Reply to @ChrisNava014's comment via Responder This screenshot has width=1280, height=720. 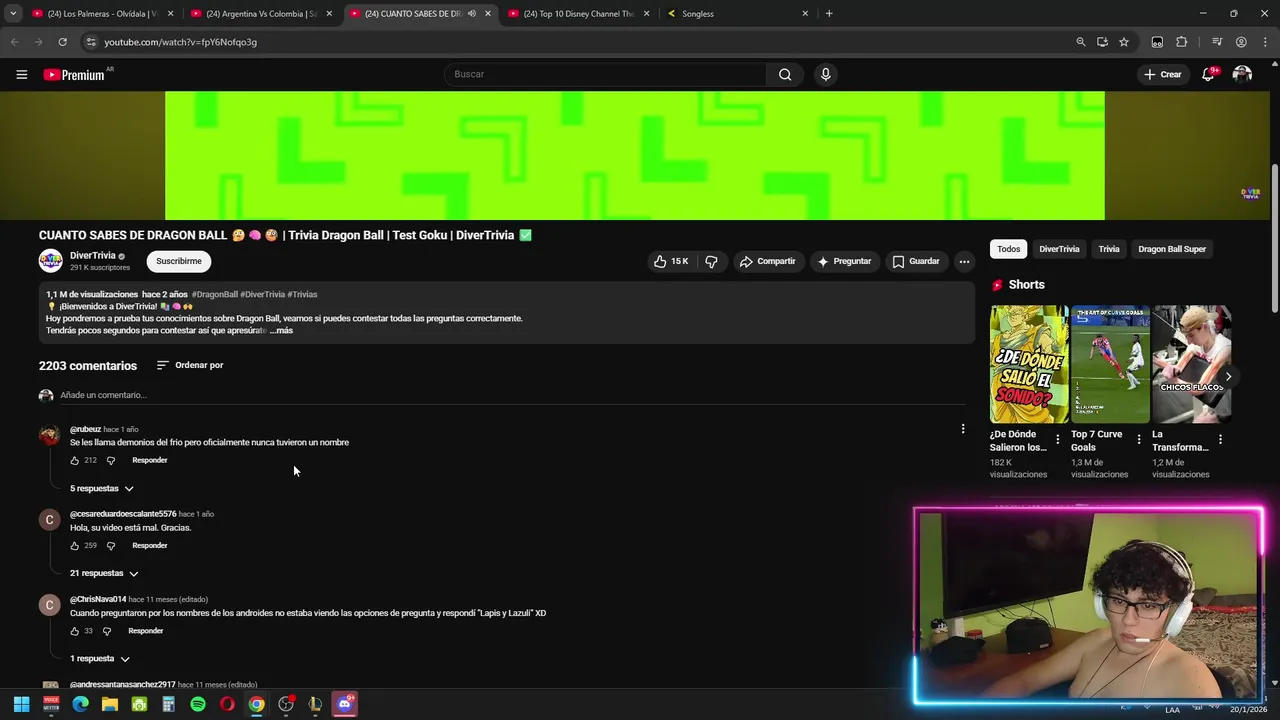(146, 631)
